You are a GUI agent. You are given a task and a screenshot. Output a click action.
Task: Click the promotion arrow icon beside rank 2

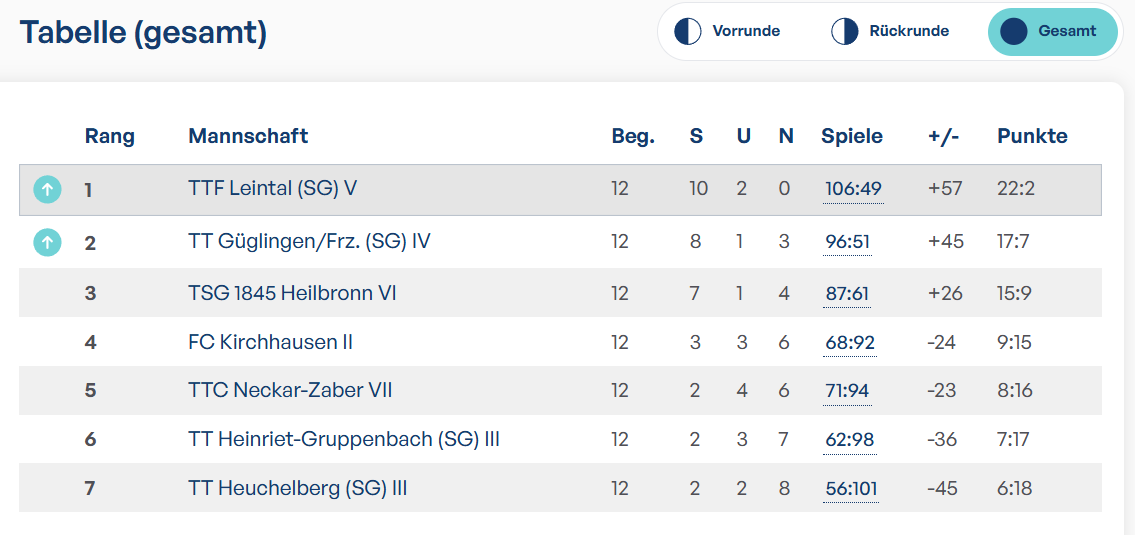pyautogui.click(x=47, y=243)
